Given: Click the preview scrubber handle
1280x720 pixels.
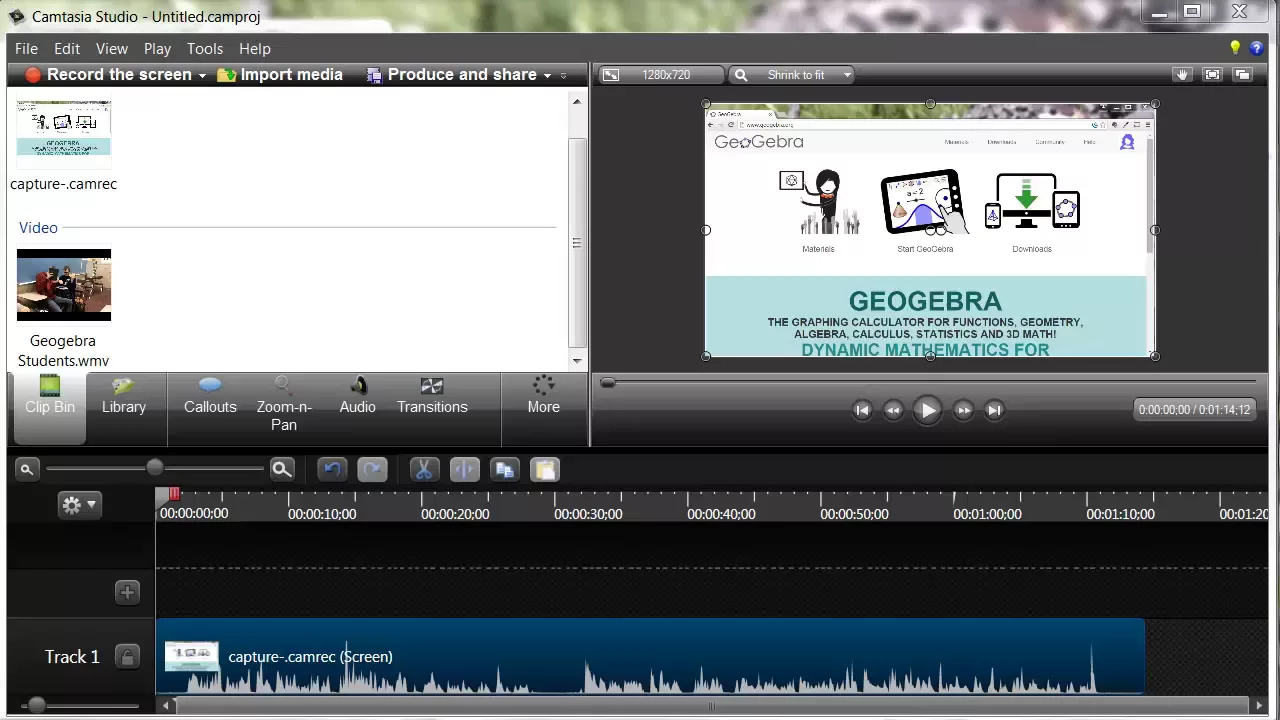Looking at the screenshot, I should pos(607,382).
